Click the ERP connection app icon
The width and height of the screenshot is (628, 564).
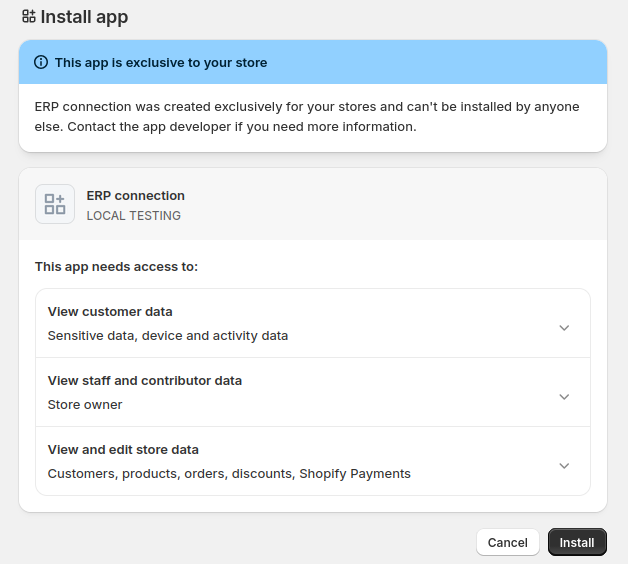(x=55, y=204)
